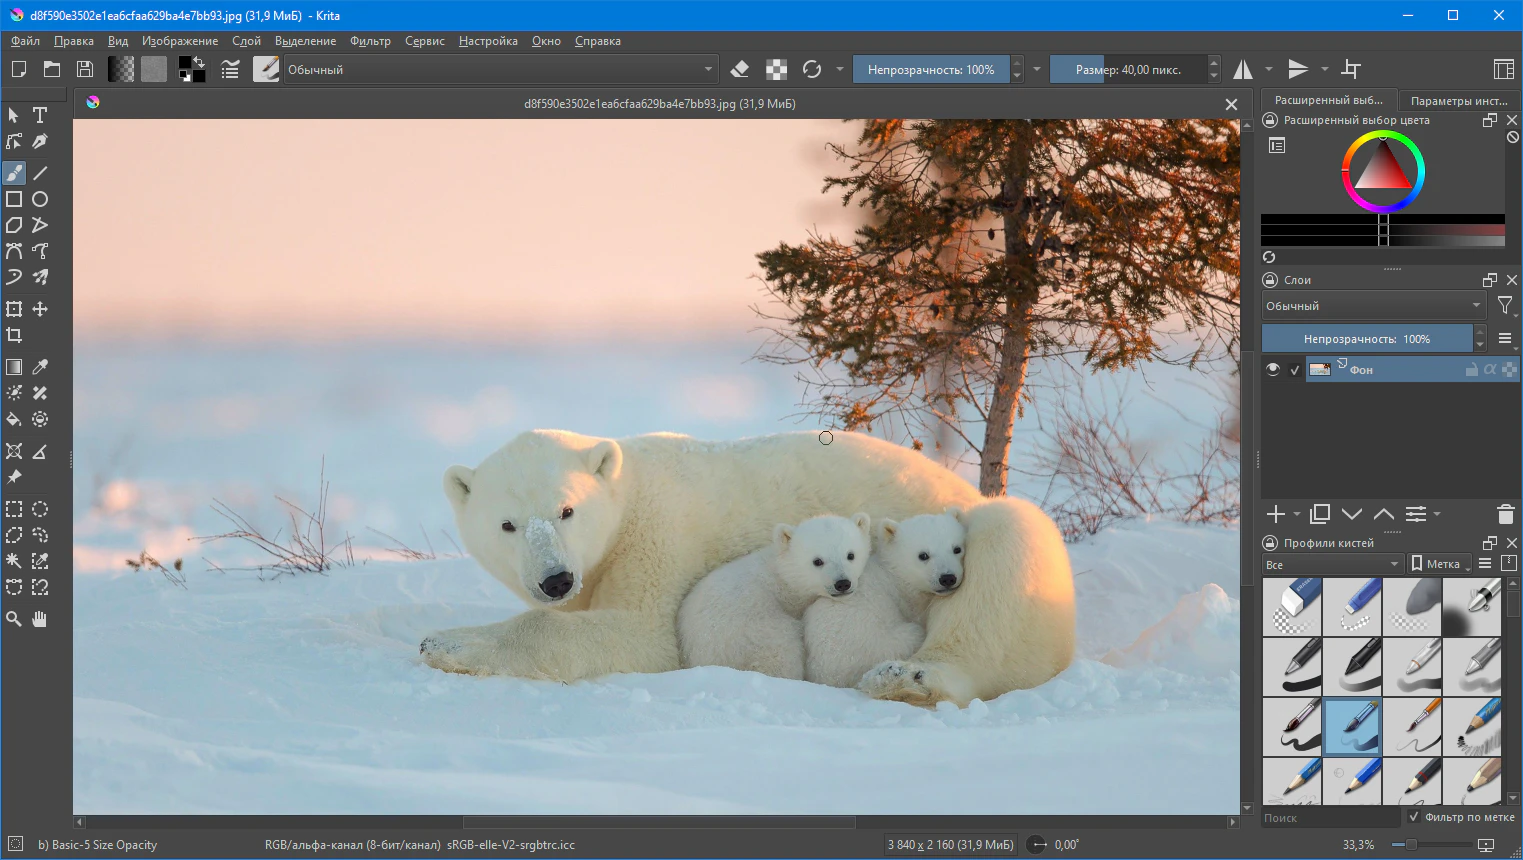Select the Crop tool

pos(14,335)
